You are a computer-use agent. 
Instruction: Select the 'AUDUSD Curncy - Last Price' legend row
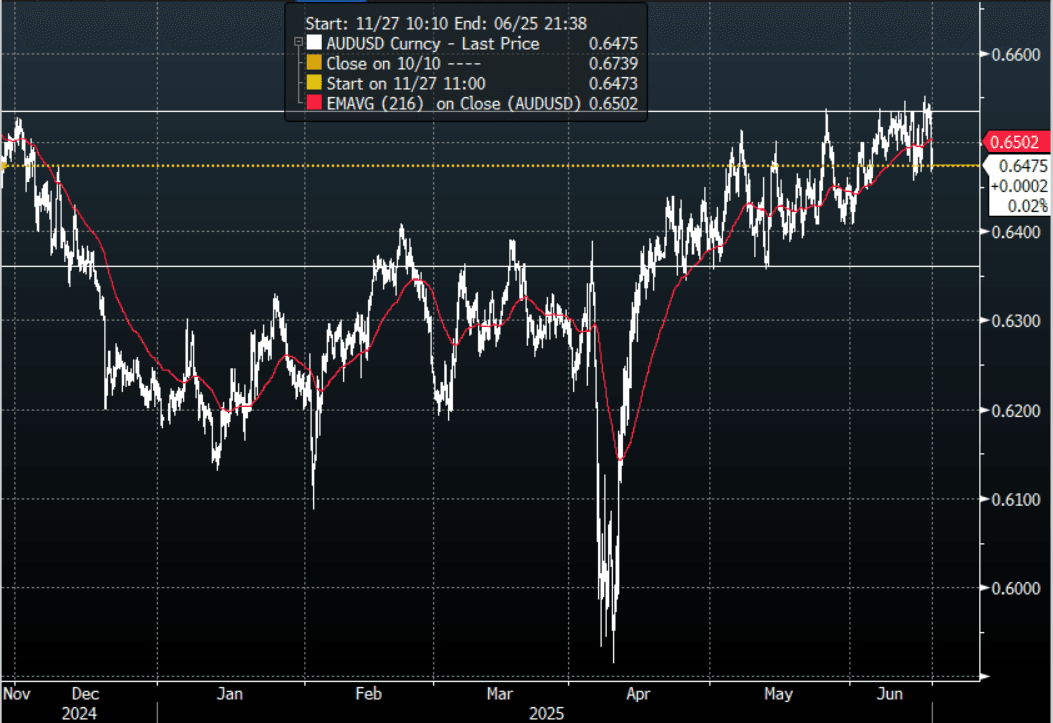[472, 43]
